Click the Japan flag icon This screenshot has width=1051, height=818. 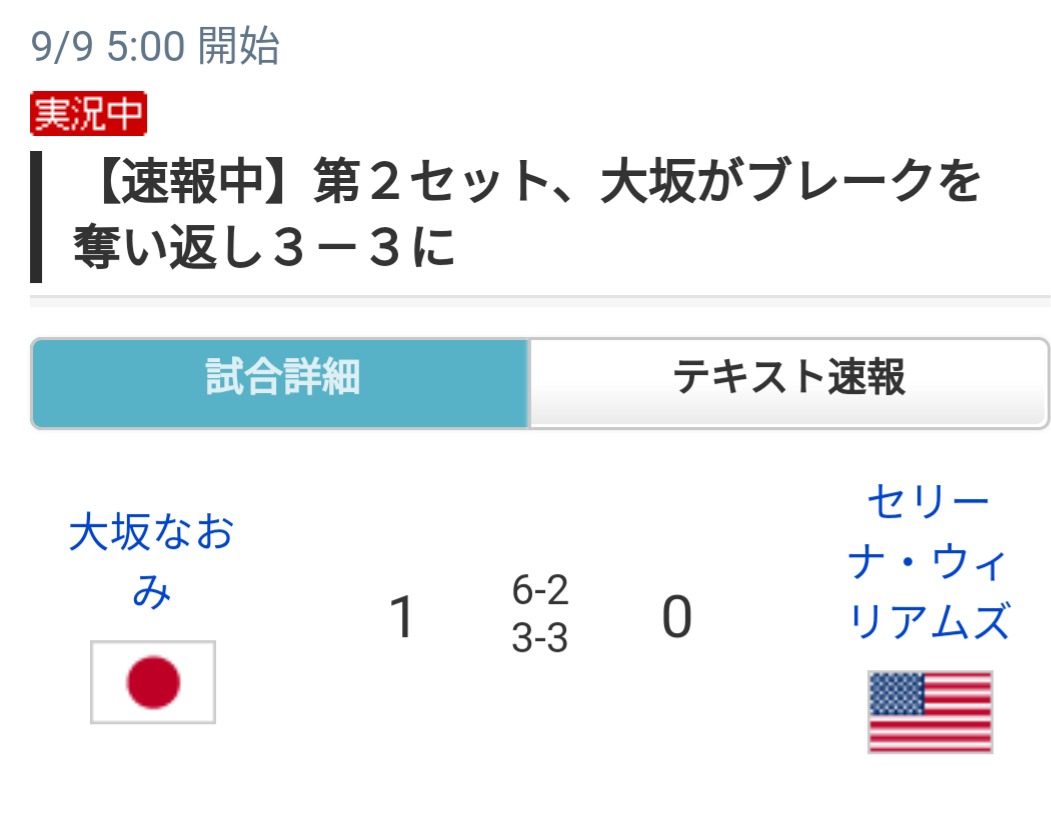point(153,682)
